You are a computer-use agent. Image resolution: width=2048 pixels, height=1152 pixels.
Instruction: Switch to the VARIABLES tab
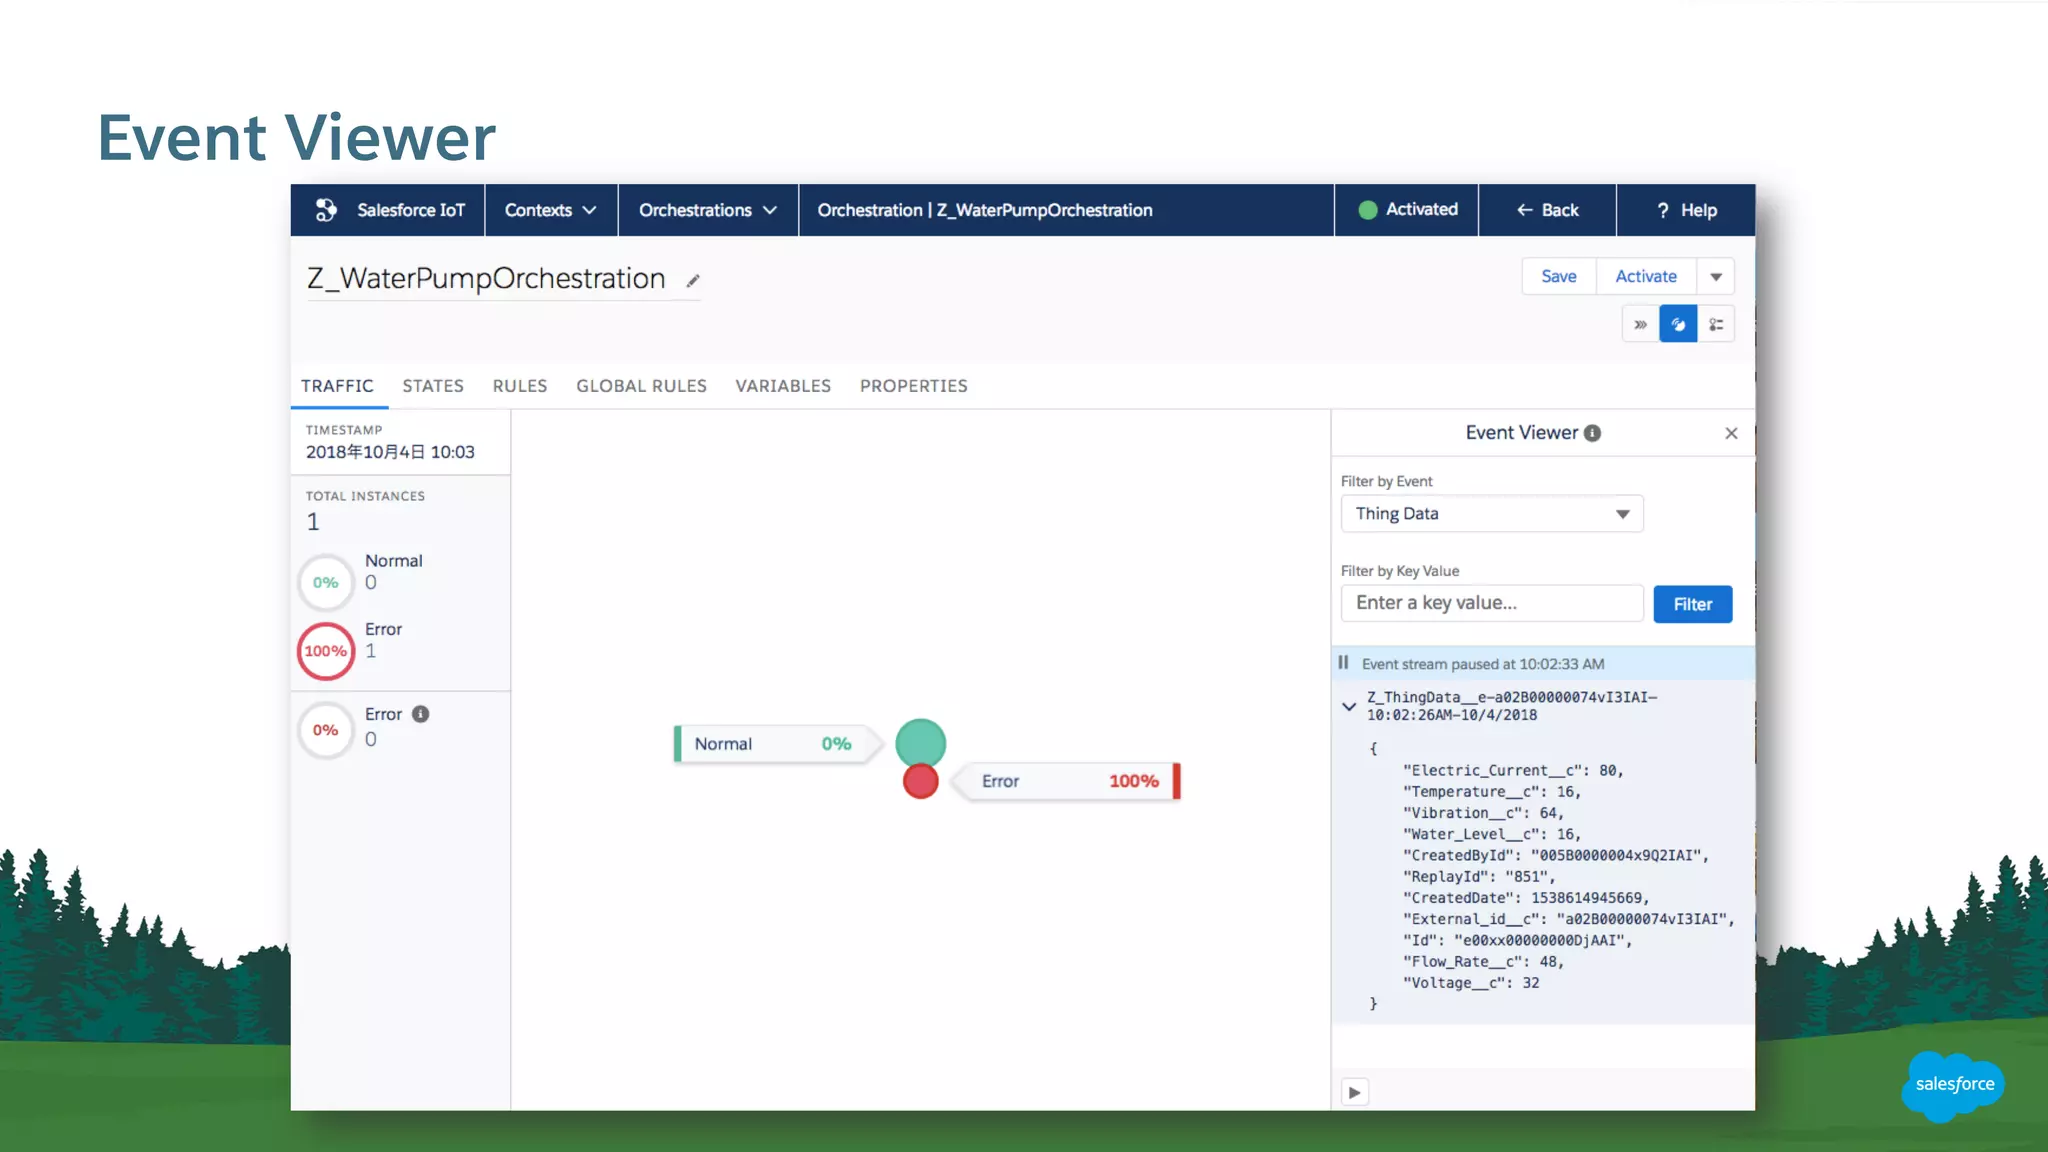(783, 386)
